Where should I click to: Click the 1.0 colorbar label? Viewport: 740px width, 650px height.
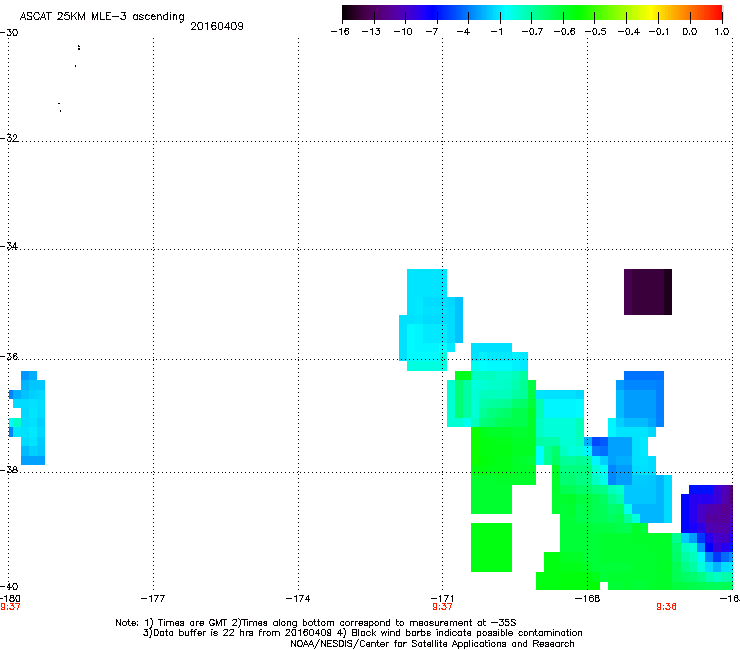[722, 32]
